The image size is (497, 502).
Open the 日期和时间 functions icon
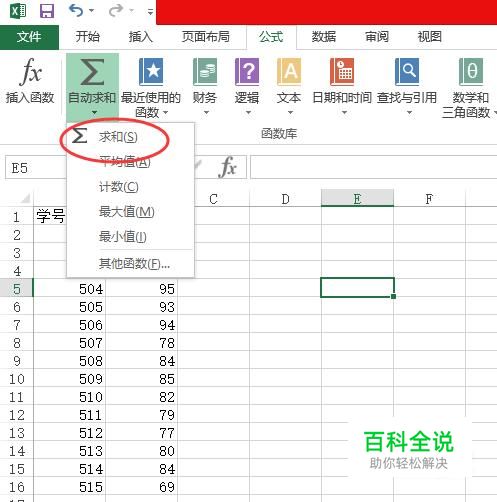342,72
